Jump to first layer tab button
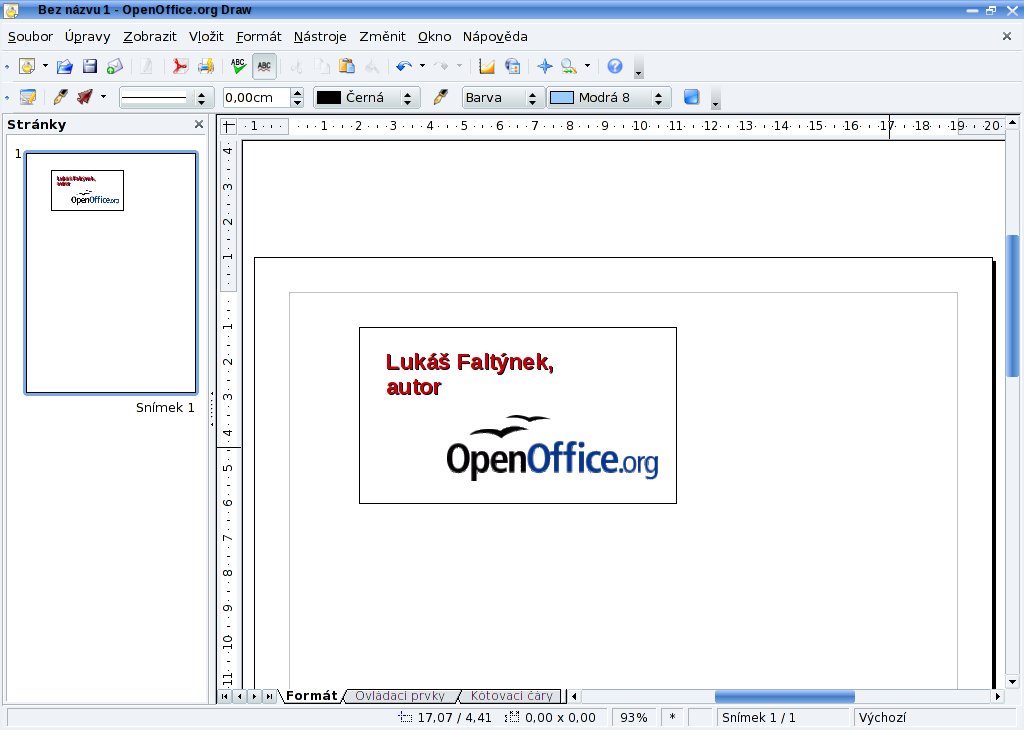 [225, 697]
